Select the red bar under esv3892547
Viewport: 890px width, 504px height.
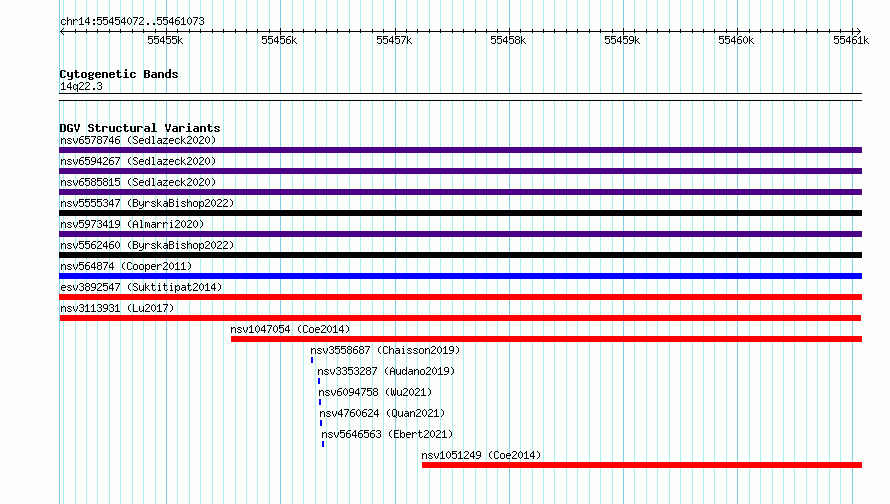[460, 297]
